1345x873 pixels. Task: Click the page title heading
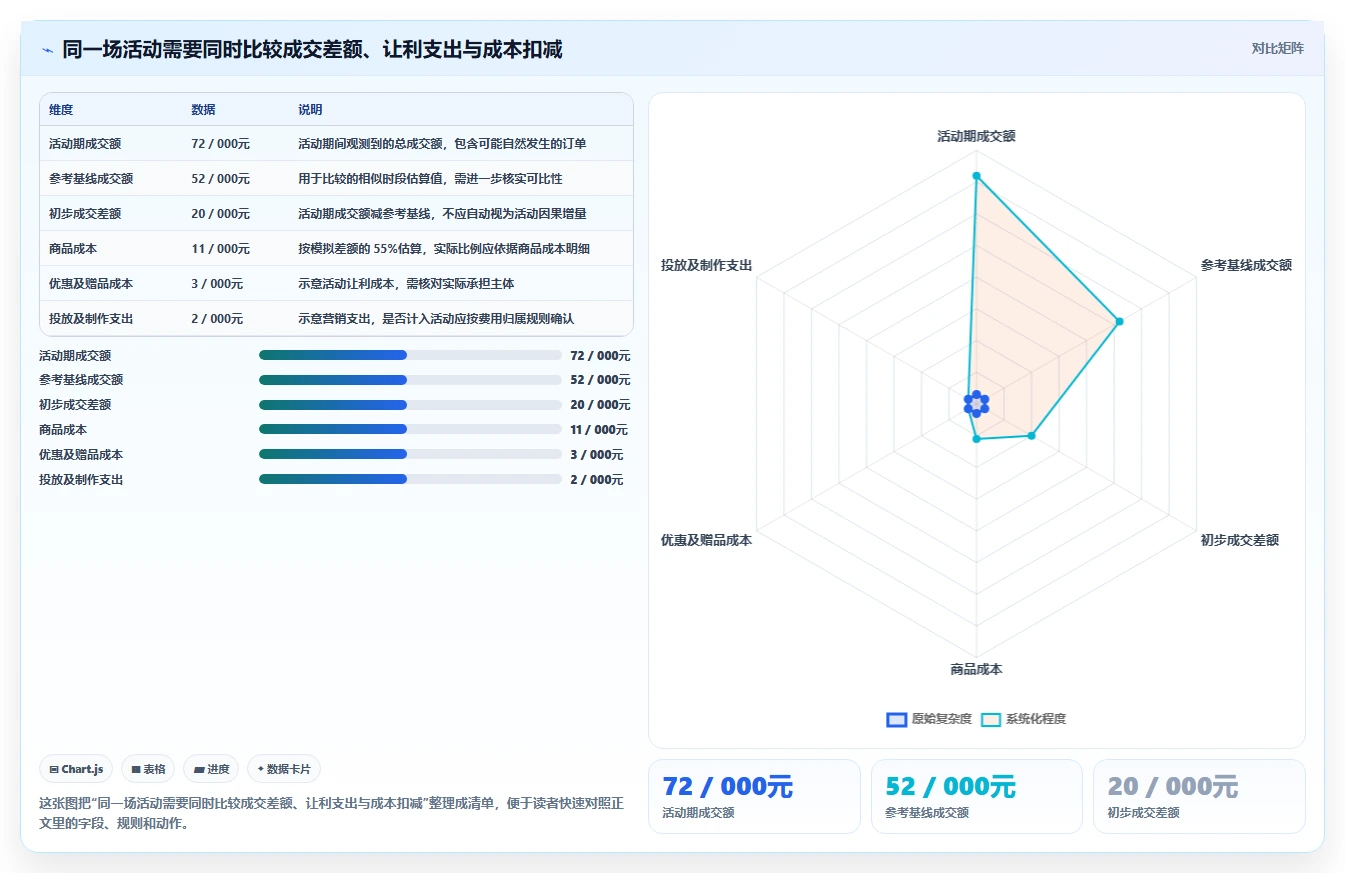312,49
